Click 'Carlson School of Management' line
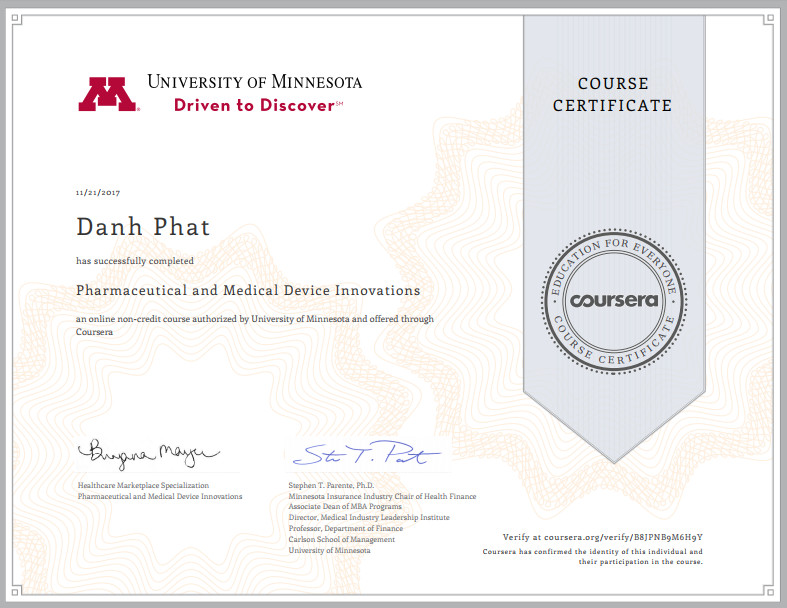This screenshot has width=787, height=608. [x=341, y=540]
